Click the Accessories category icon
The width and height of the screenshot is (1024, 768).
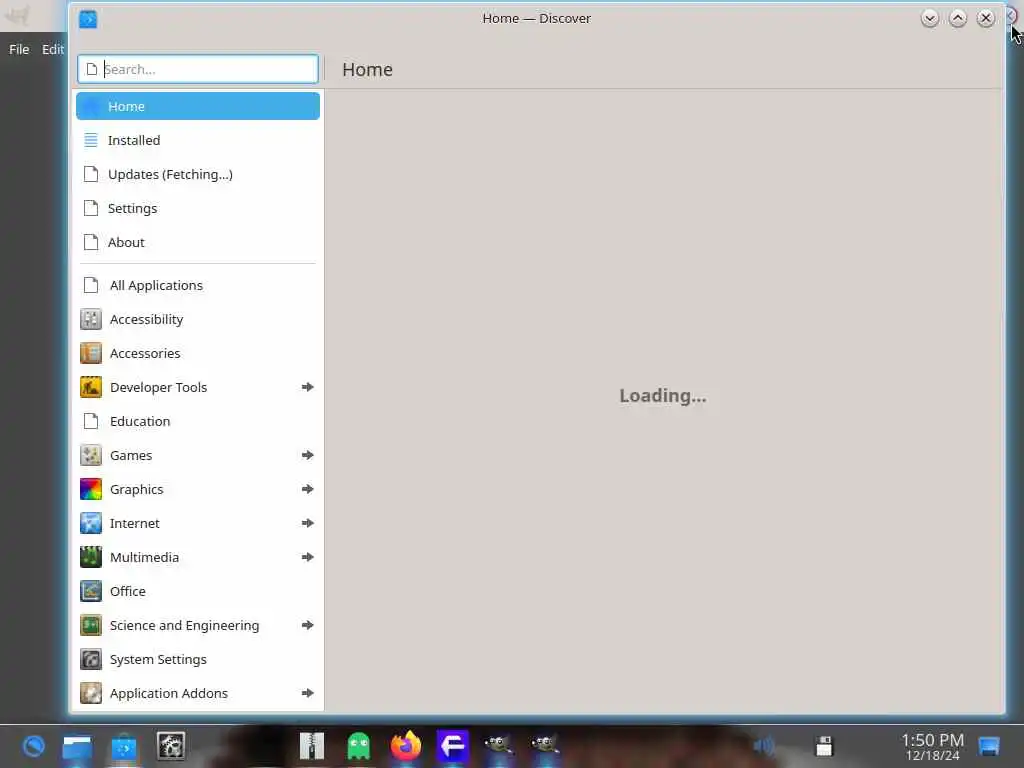91,353
